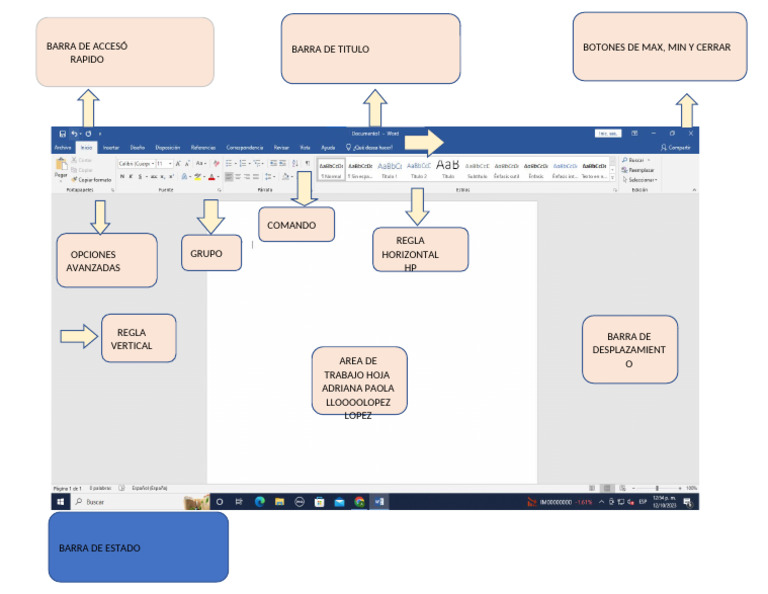Screen dimensions: 768x594
Task: Expand the styles gallery More arrow
Action: click(612, 178)
